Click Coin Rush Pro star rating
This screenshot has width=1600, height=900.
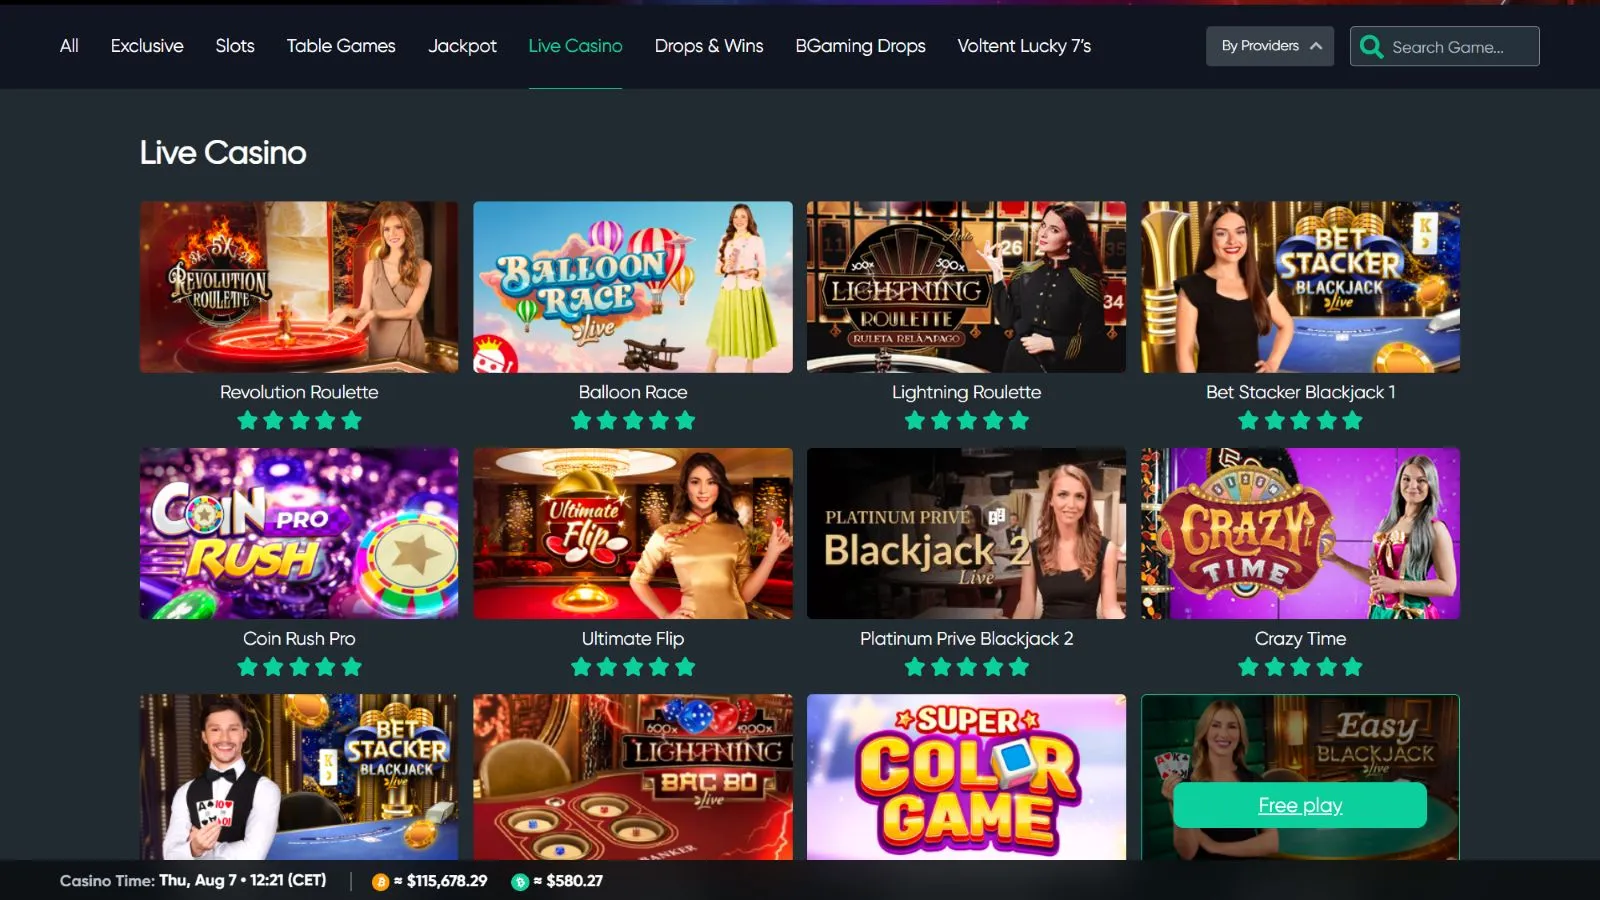point(299,667)
